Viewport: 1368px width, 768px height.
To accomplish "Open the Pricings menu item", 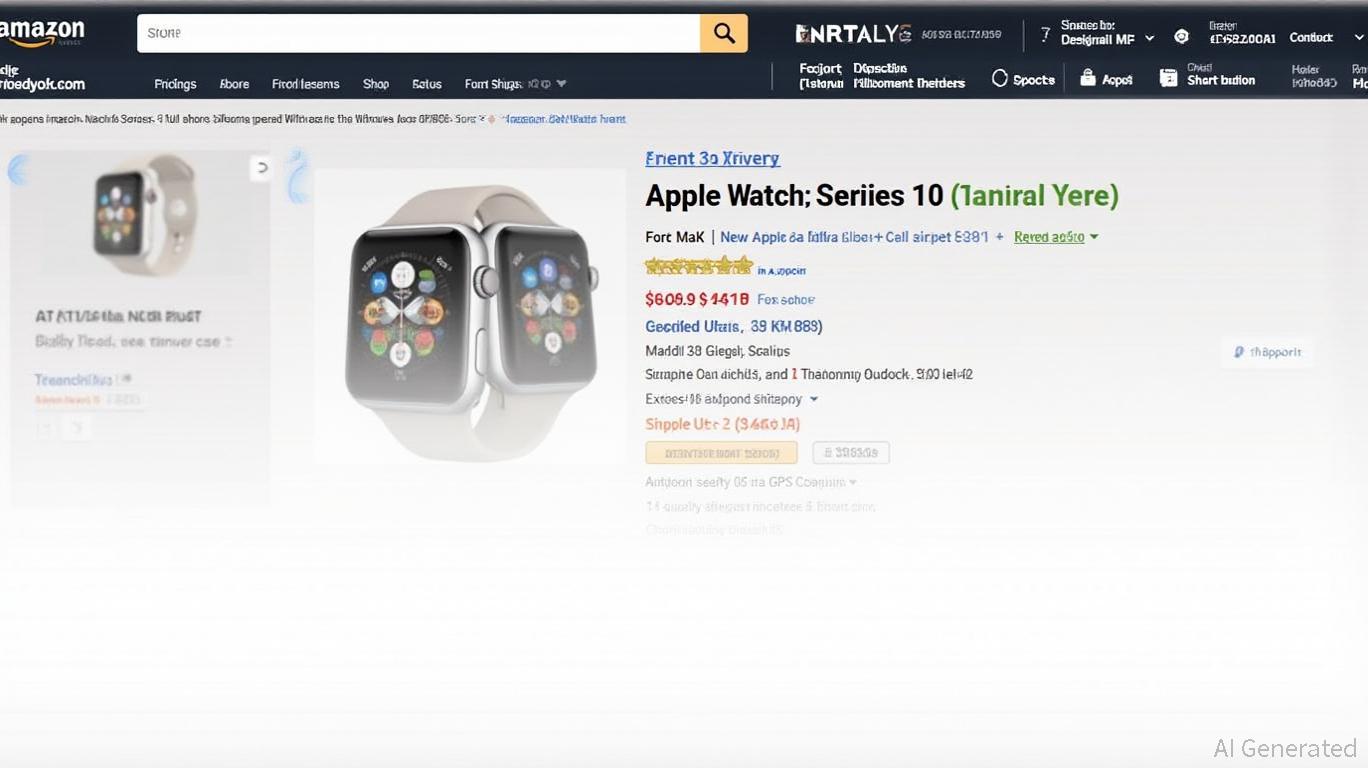I will pos(175,84).
